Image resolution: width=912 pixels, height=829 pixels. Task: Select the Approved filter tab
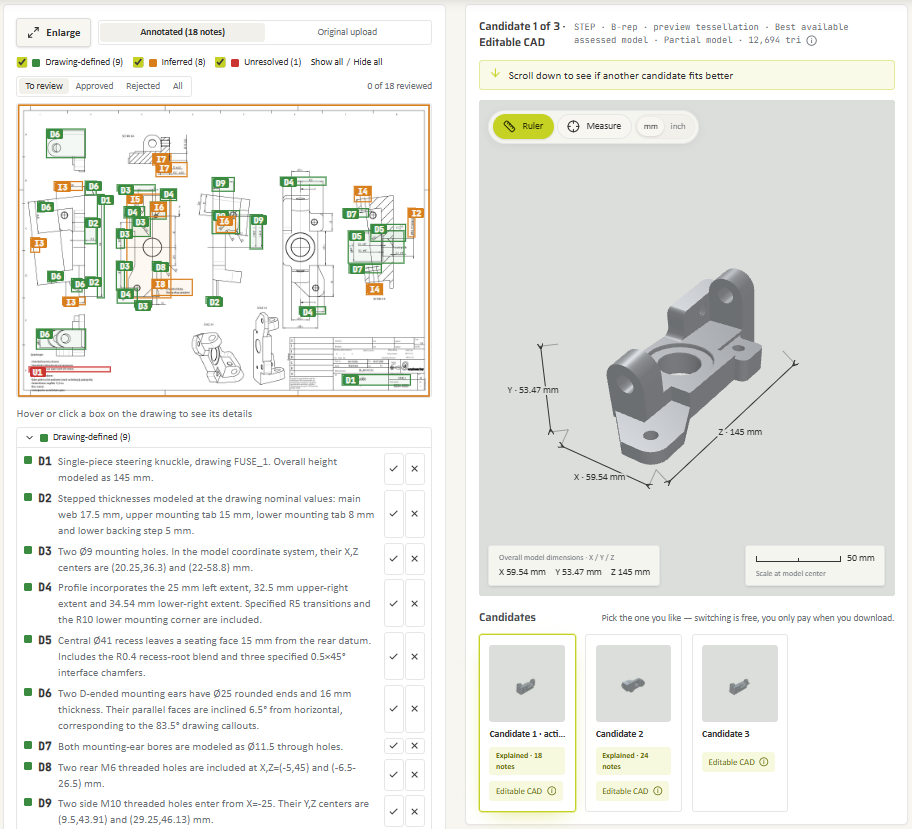click(94, 86)
